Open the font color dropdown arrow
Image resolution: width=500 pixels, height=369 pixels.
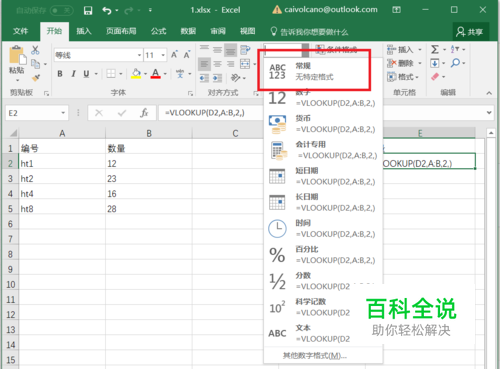tap(165, 74)
